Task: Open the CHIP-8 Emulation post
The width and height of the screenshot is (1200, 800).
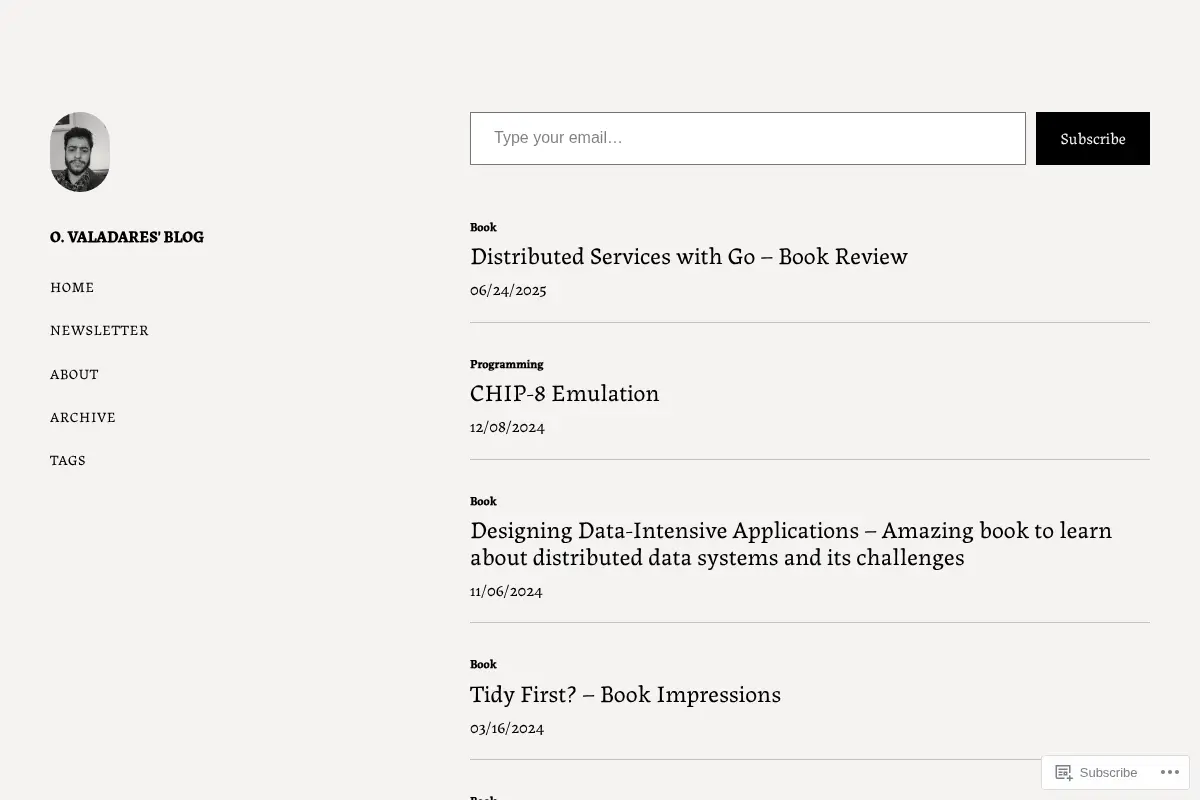Action: point(565,393)
